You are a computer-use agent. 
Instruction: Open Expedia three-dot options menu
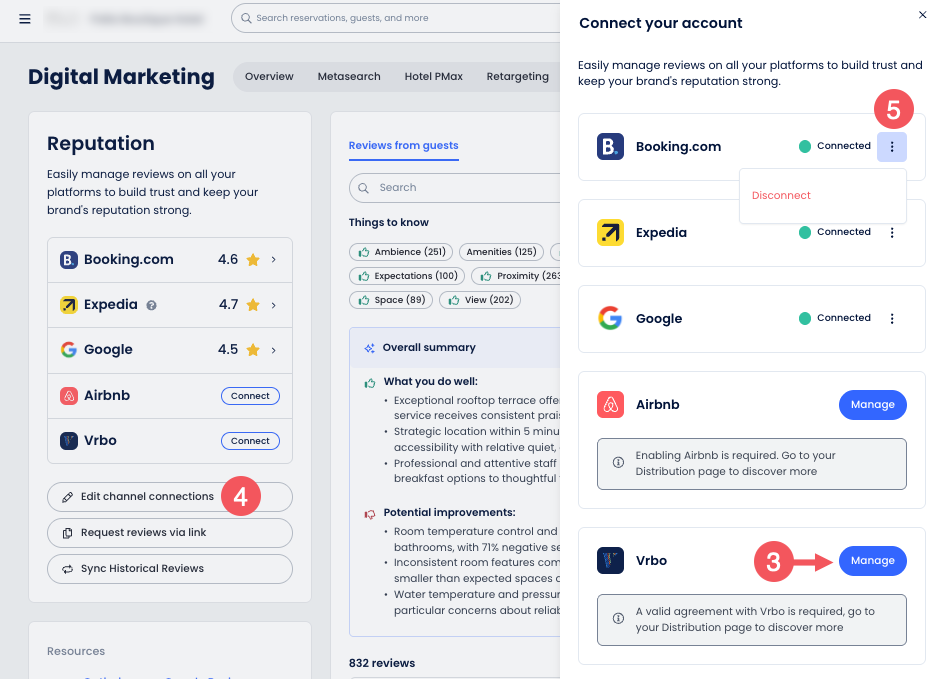tap(892, 233)
